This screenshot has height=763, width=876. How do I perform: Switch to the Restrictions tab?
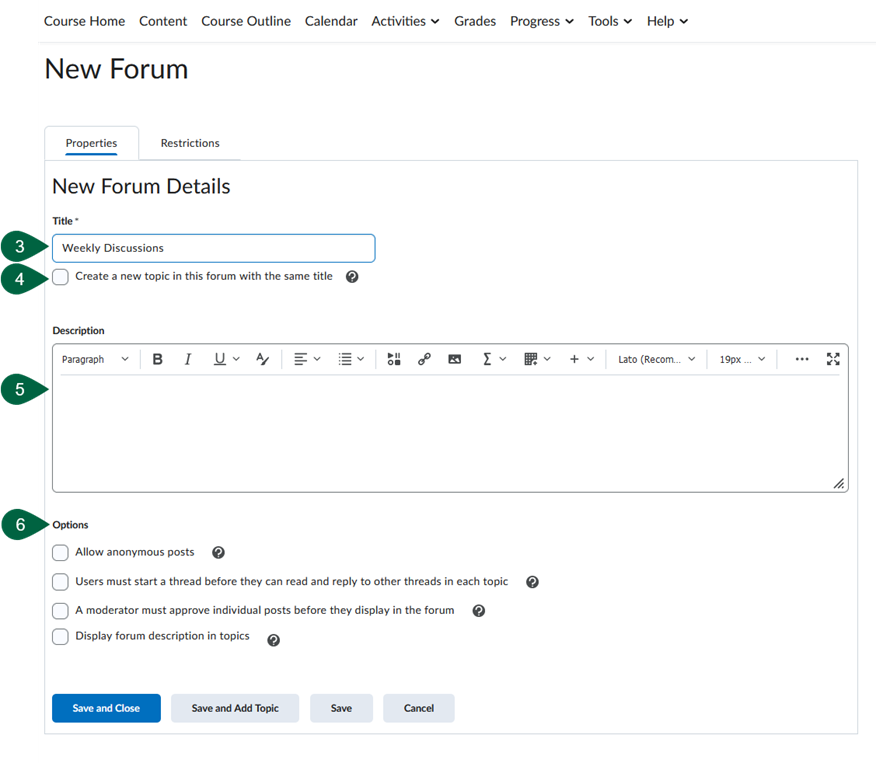click(189, 143)
